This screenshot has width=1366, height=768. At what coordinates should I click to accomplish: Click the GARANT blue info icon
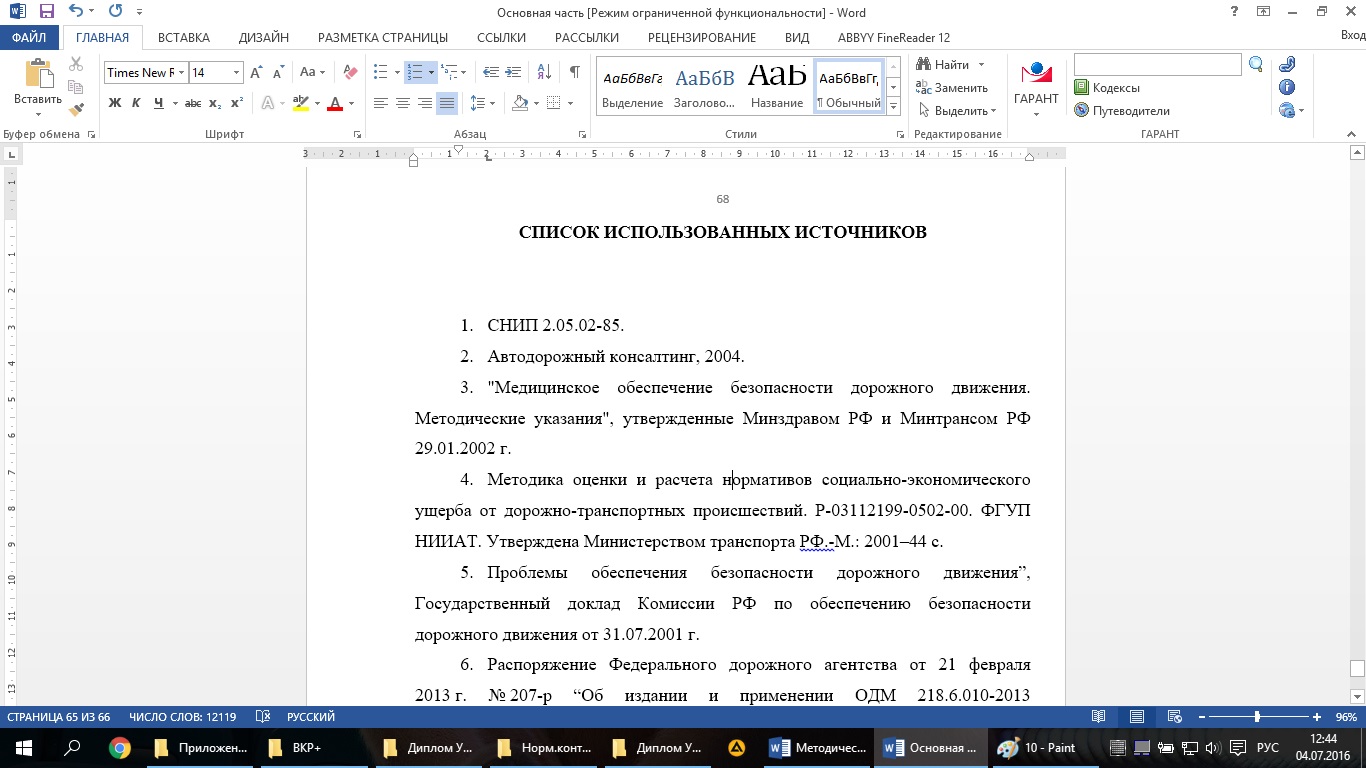(x=1287, y=87)
